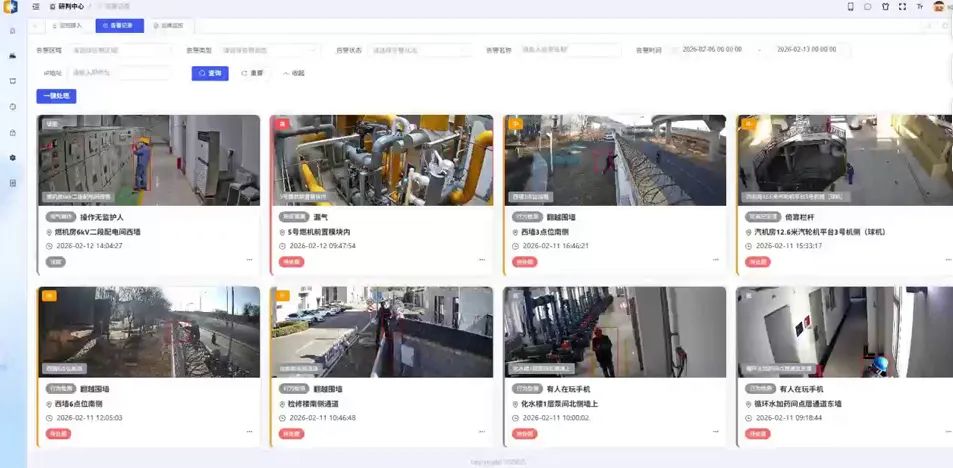Image resolution: width=953 pixels, height=468 pixels.
Task: Open the 检修楼南侧通道 alarm snapshot
Action: click(382, 332)
